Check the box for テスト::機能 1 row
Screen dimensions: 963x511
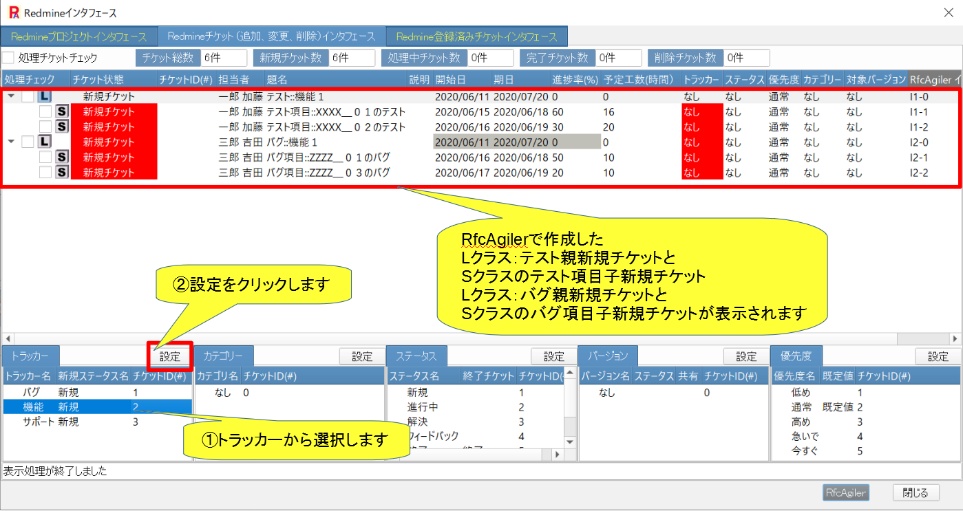(28, 96)
